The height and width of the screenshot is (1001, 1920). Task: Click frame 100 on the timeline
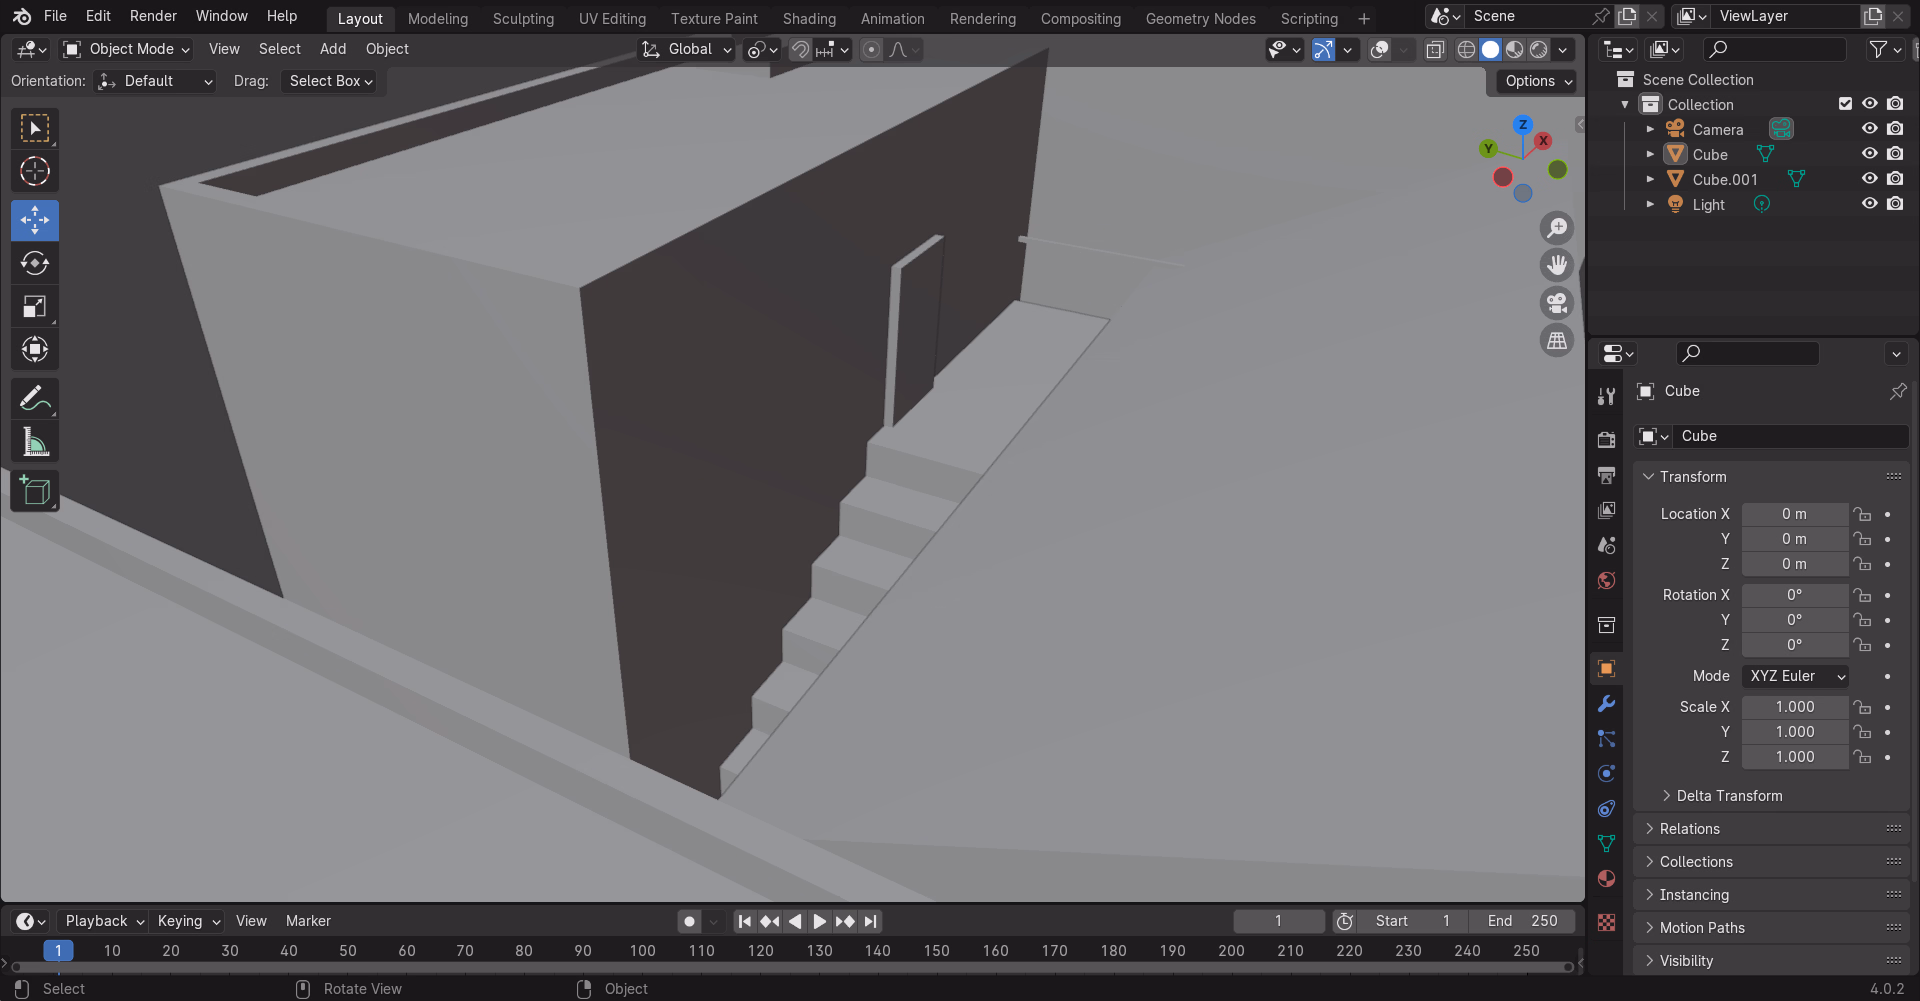tap(642, 951)
